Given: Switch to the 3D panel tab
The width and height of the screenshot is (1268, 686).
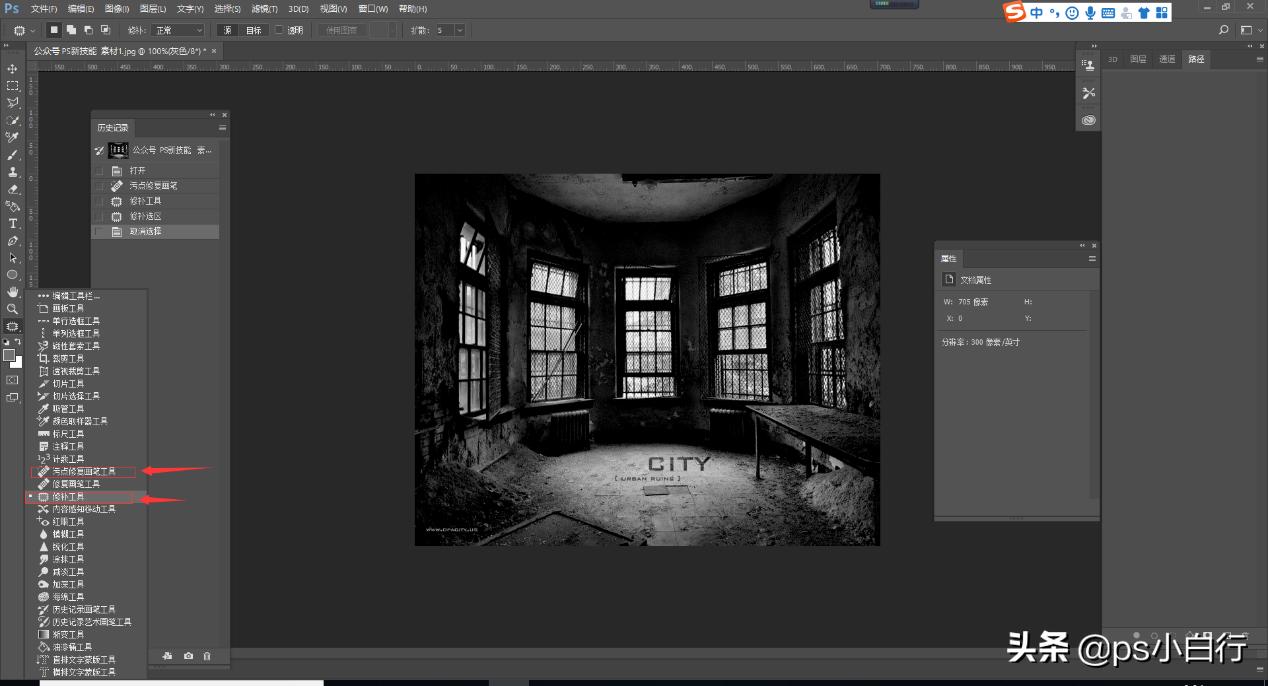Looking at the screenshot, I should (x=1113, y=59).
